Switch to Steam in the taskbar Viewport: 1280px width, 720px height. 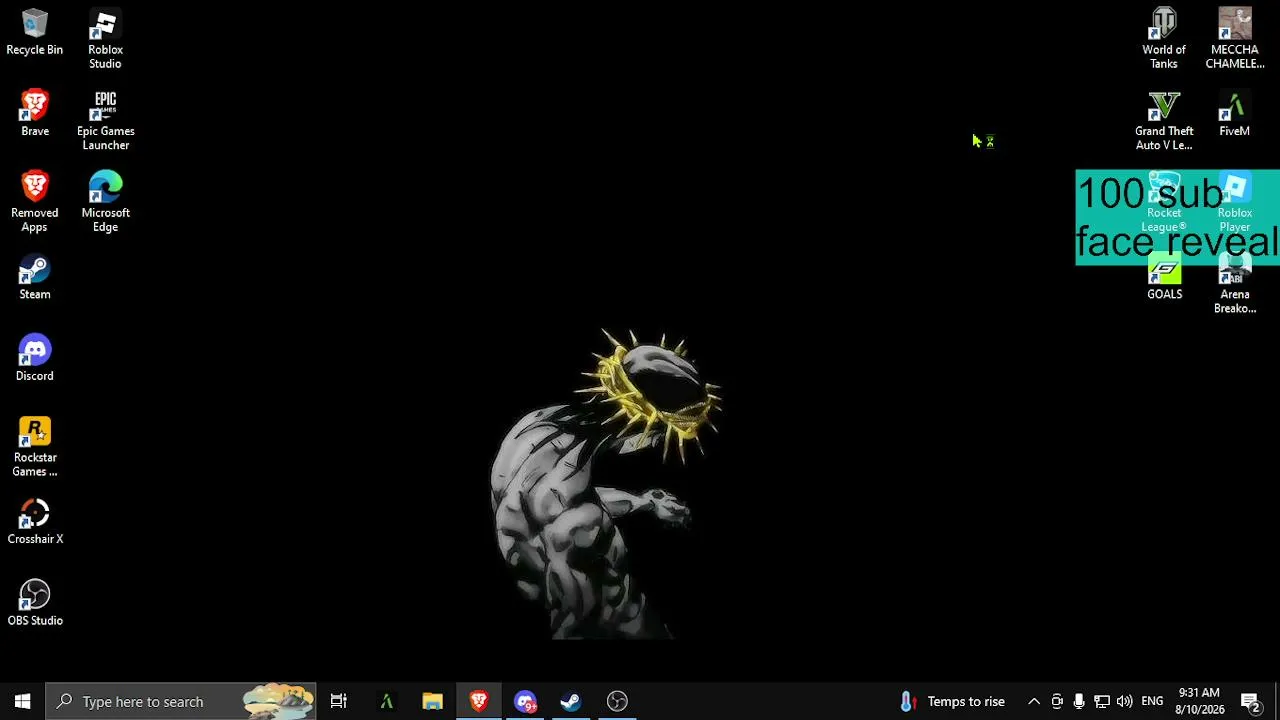click(x=571, y=701)
